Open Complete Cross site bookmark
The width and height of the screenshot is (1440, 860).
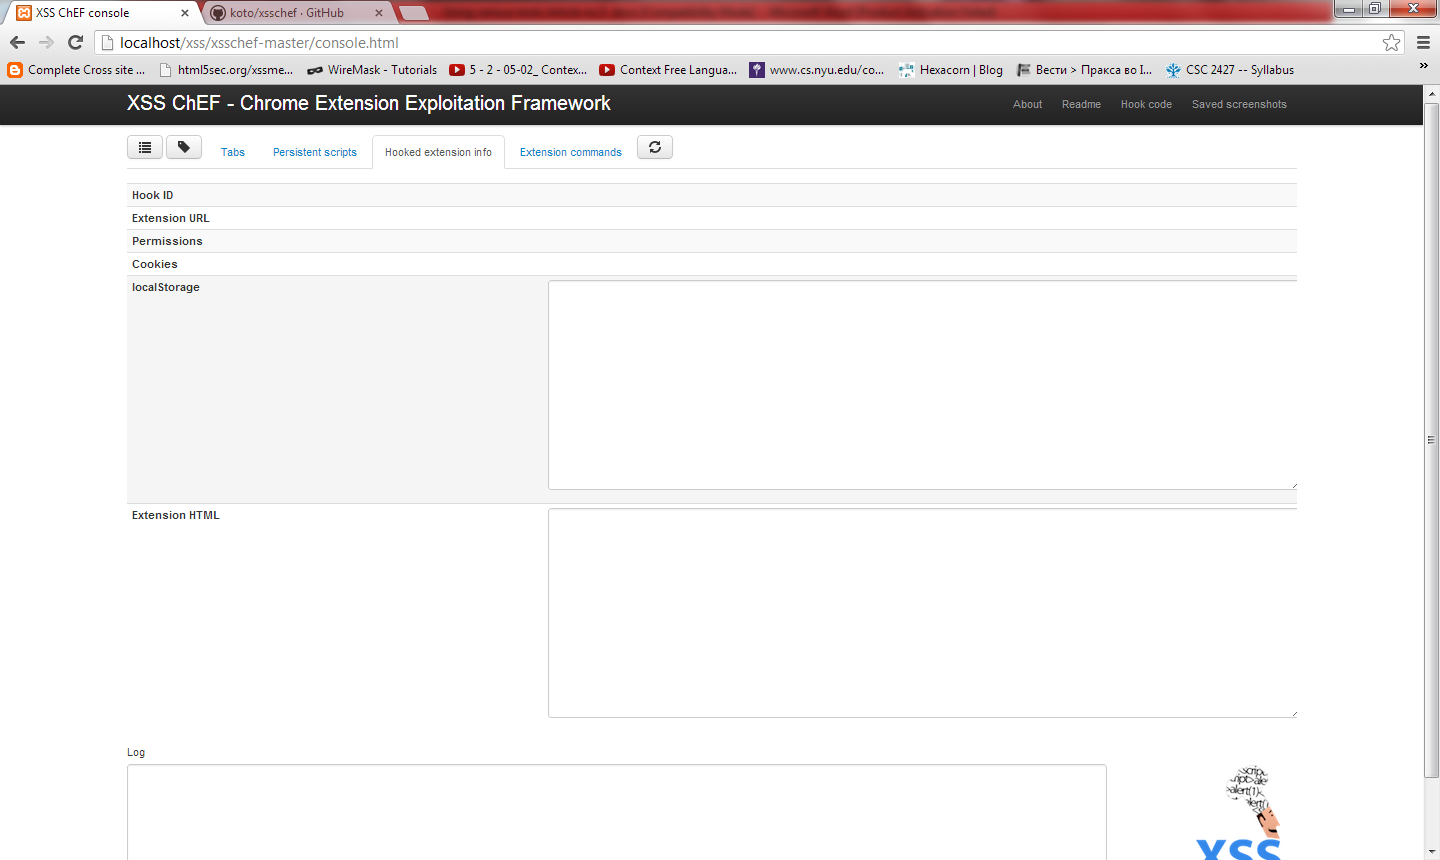pos(76,70)
